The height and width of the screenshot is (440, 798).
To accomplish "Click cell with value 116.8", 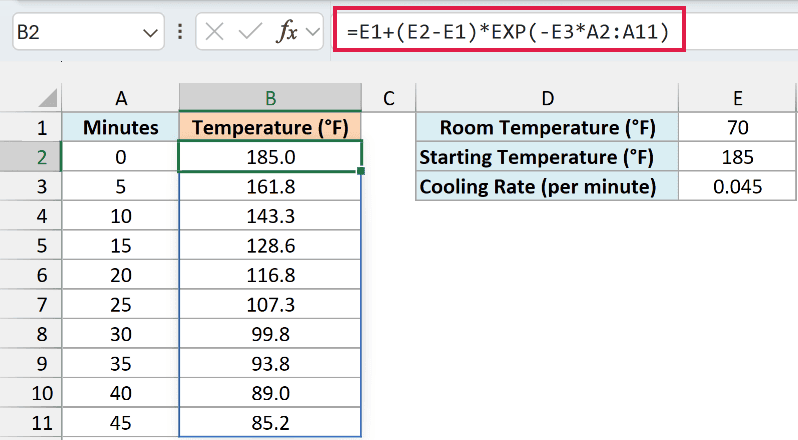I will [x=270, y=275].
